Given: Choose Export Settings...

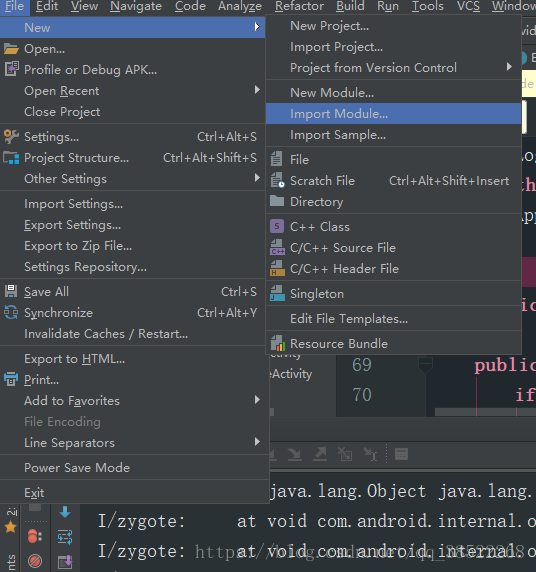Looking at the screenshot, I should click(132, 225).
